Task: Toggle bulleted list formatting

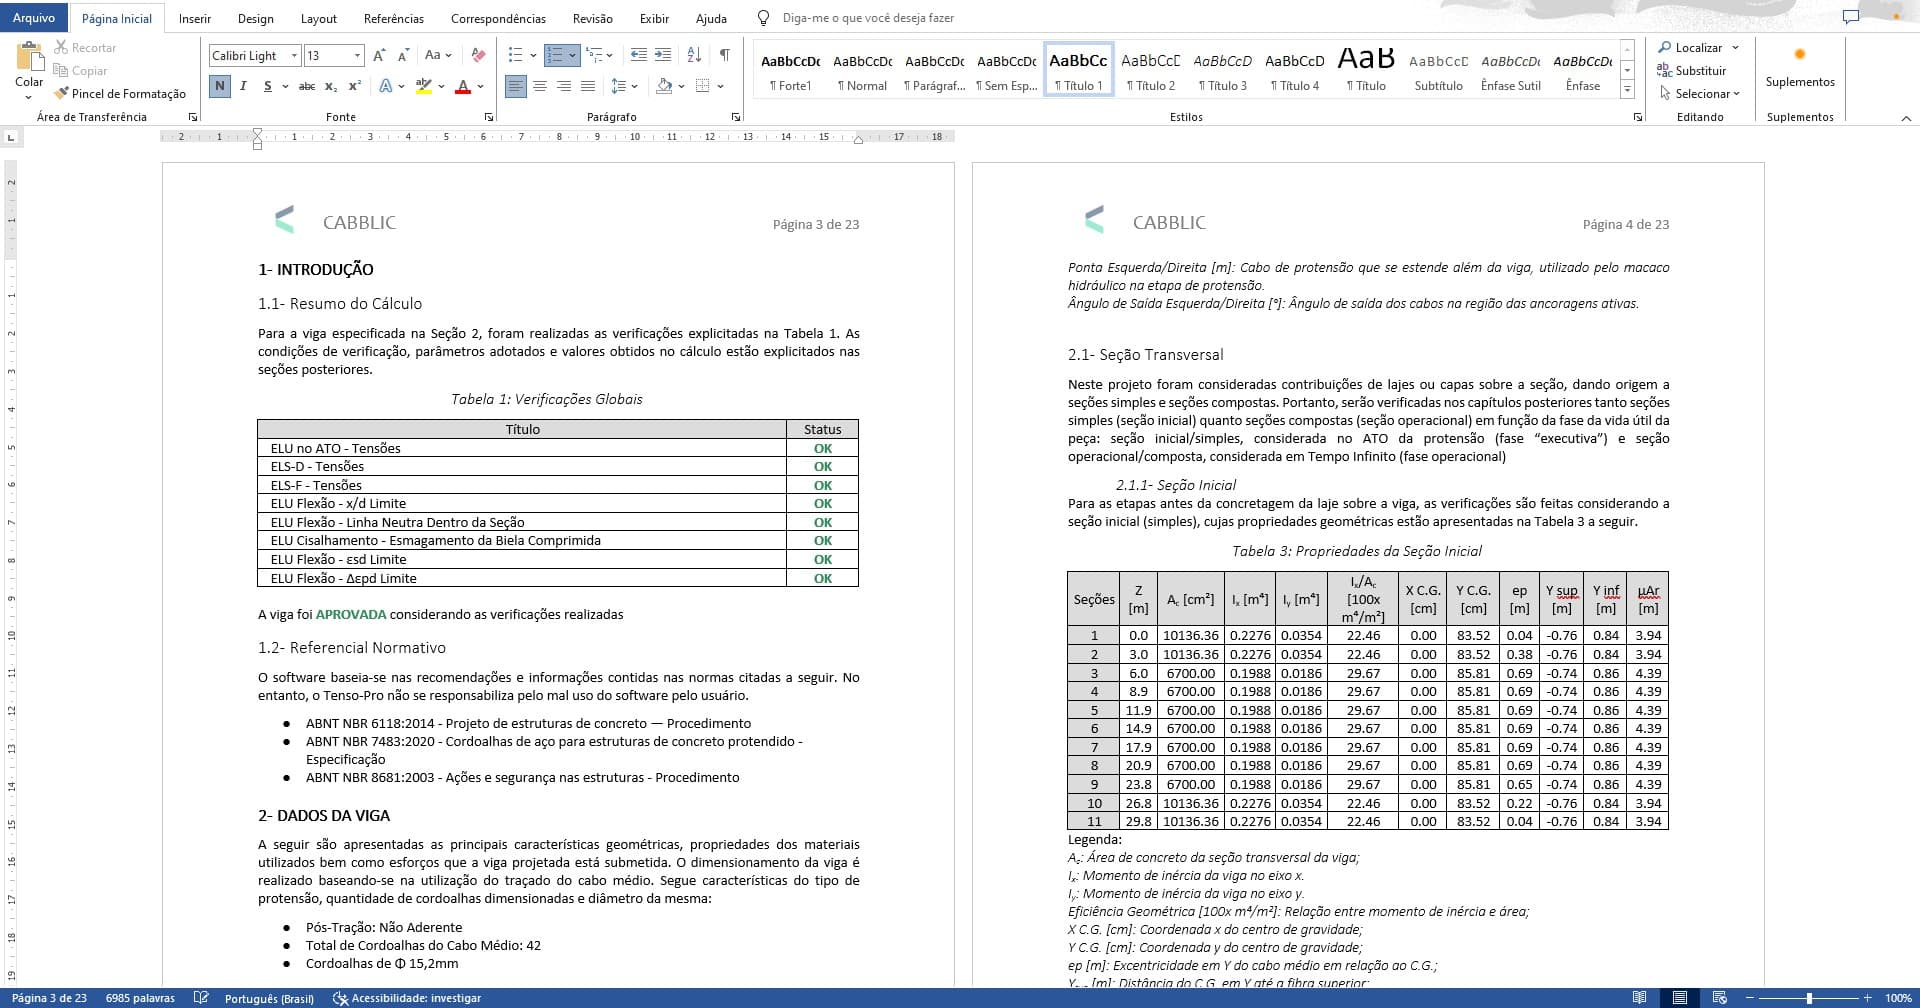Action: click(515, 56)
